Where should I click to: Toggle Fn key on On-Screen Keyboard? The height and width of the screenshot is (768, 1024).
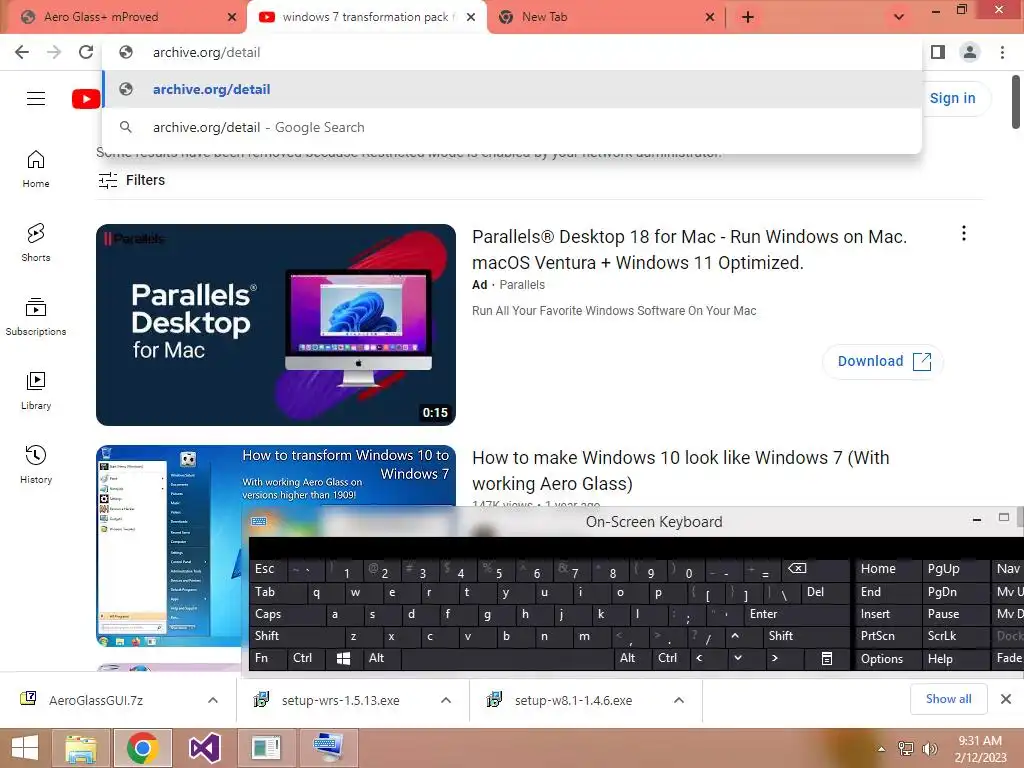coord(268,658)
